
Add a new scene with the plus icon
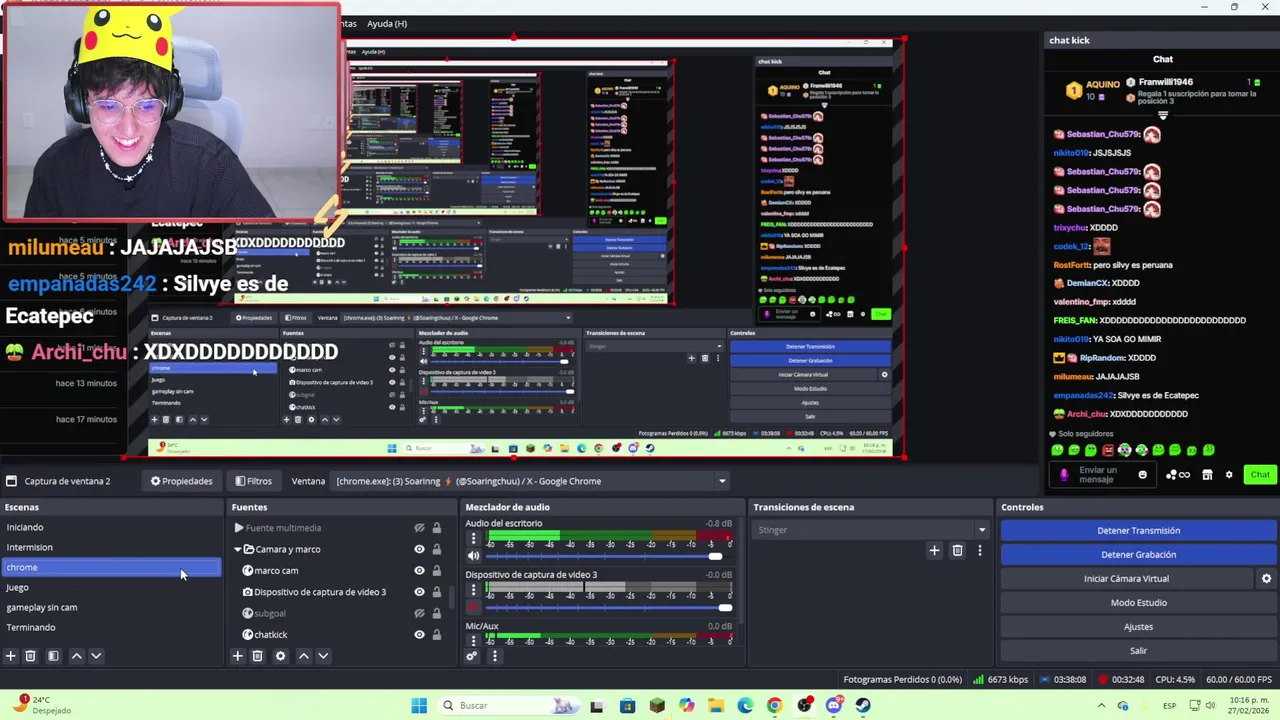[11, 656]
